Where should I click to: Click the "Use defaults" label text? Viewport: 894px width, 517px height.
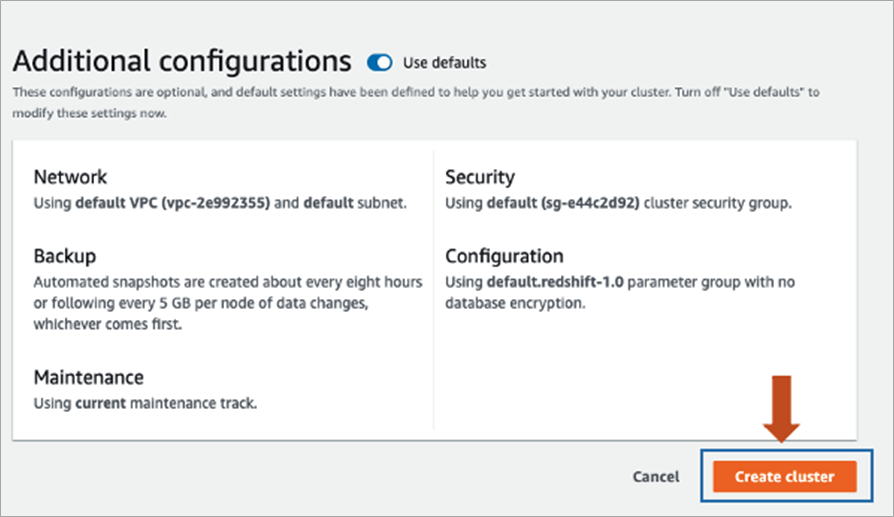click(444, 63)
